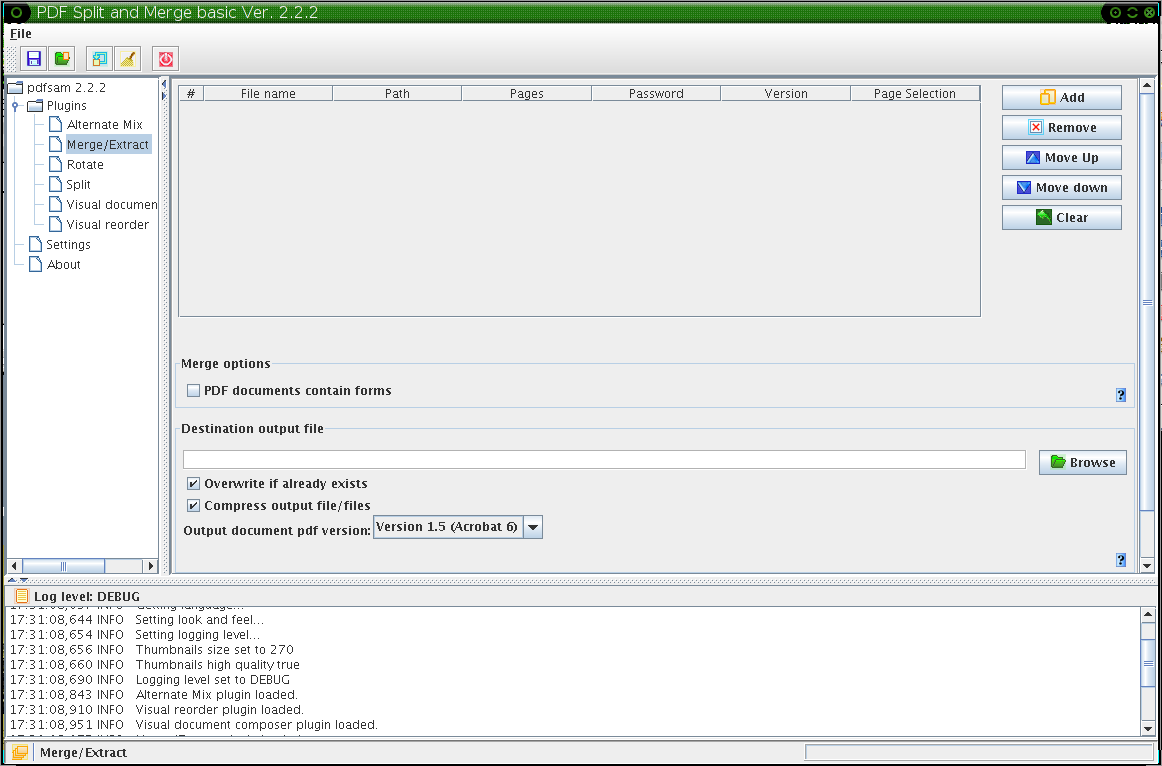Click the Path column header
The width and height of the screenshot is (1162, 766).
pos(397,93)
